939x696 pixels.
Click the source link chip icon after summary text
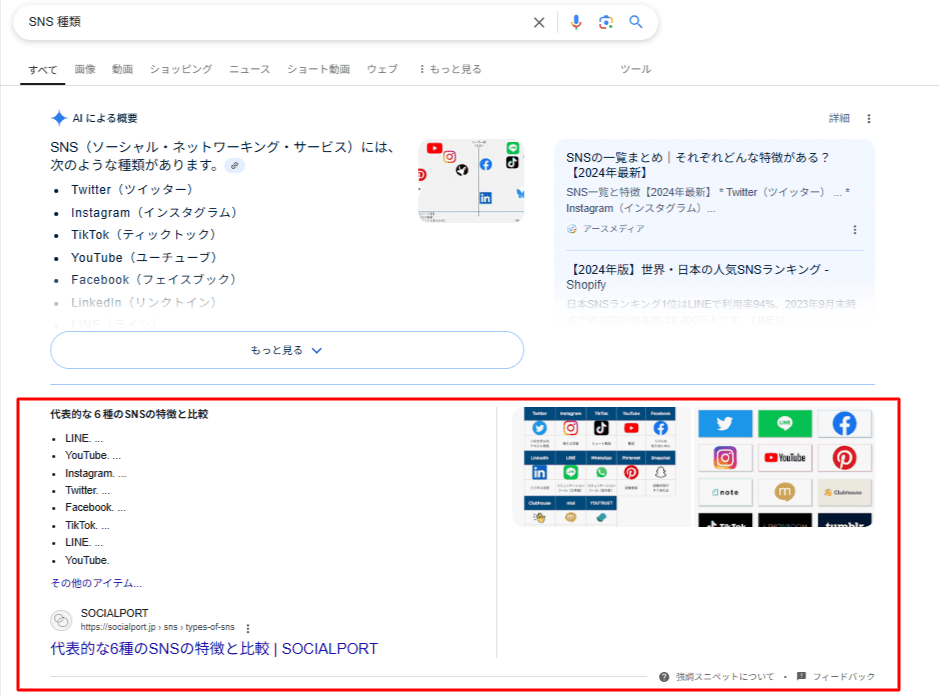click(x=235, y=165)
